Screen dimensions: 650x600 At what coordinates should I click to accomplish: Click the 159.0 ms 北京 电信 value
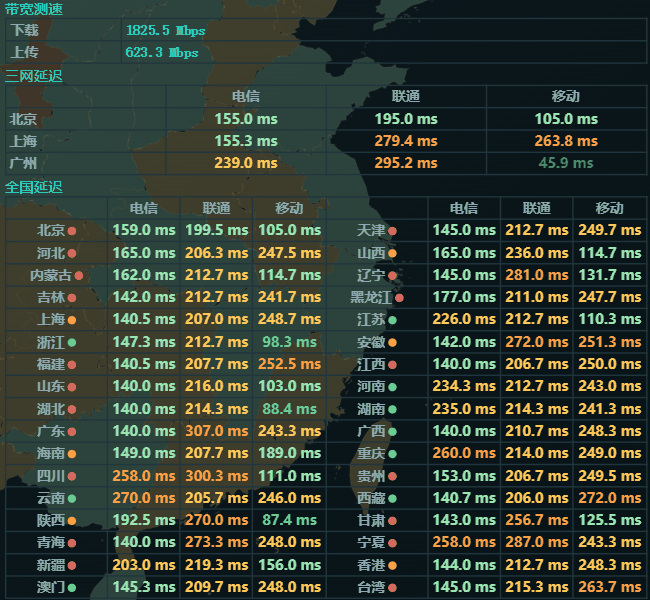coord(144,230)
